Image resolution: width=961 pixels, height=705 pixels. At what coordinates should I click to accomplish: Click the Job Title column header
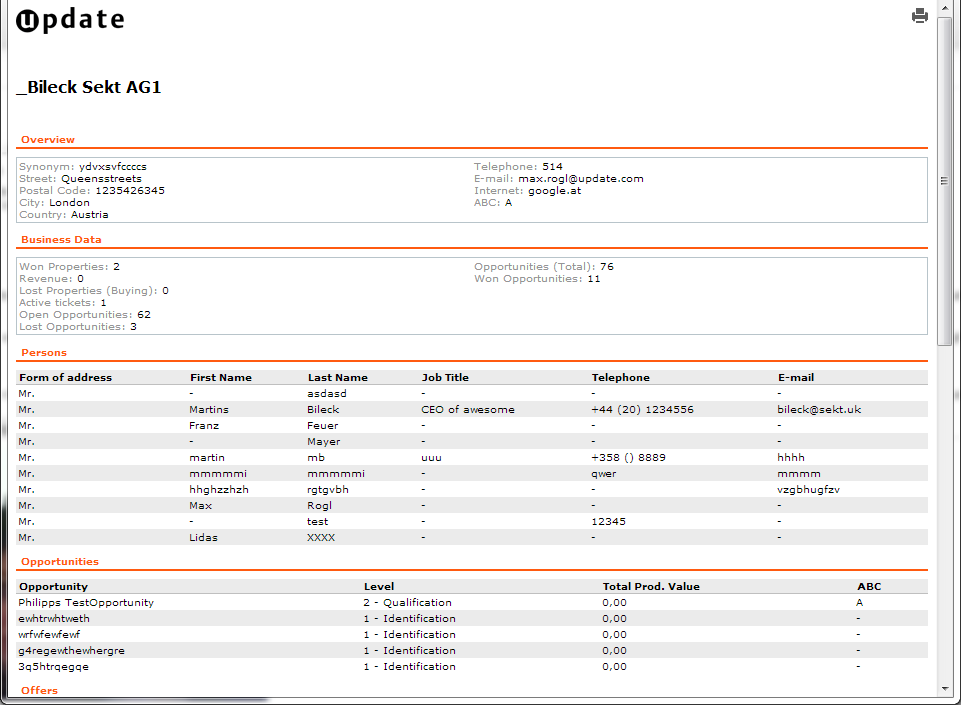tap(445, 378)
